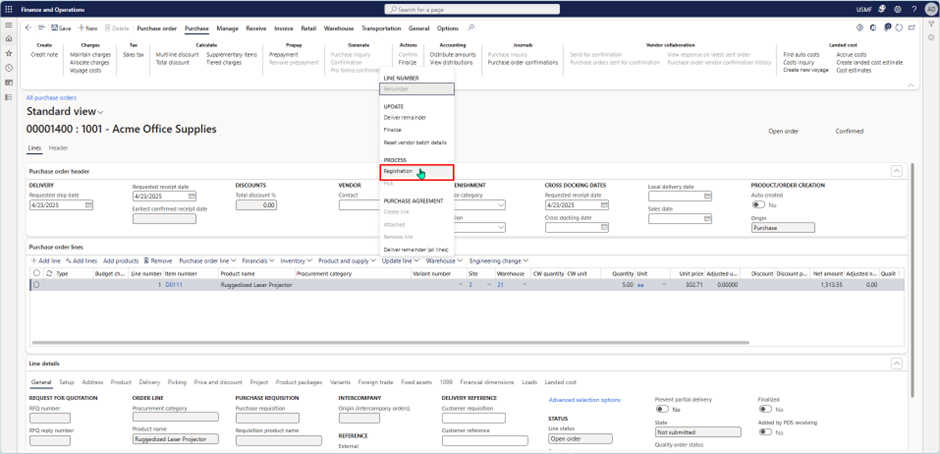Choose Deliver remainder (all lines)
This screenshot has height=454, width=940.
click(x=417, y=249)
